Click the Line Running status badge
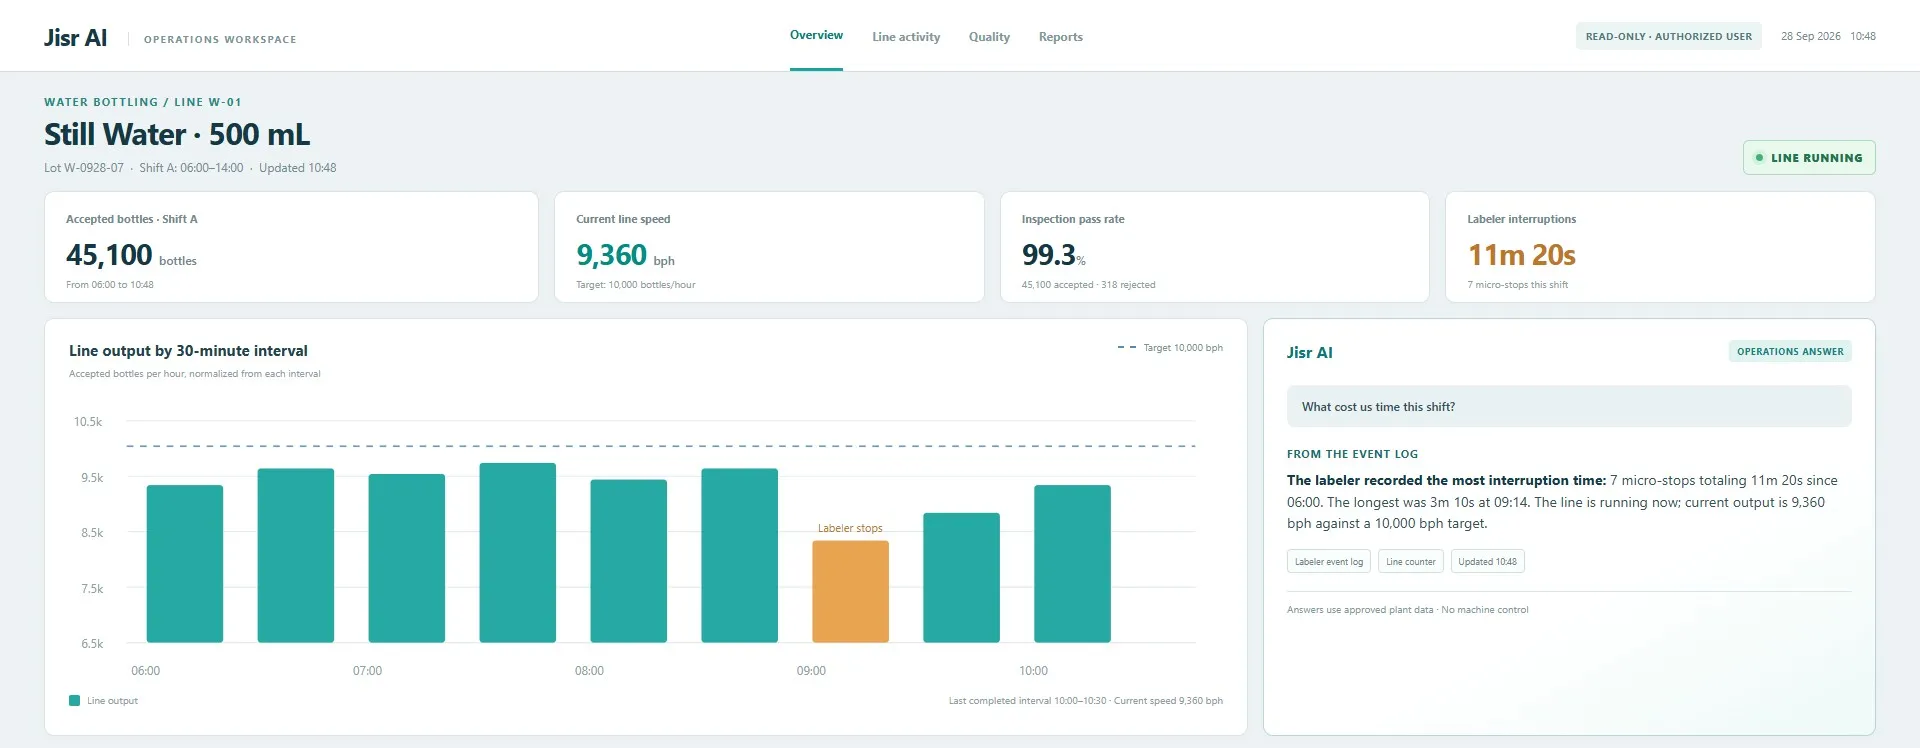 click(x=1808, y=158)
